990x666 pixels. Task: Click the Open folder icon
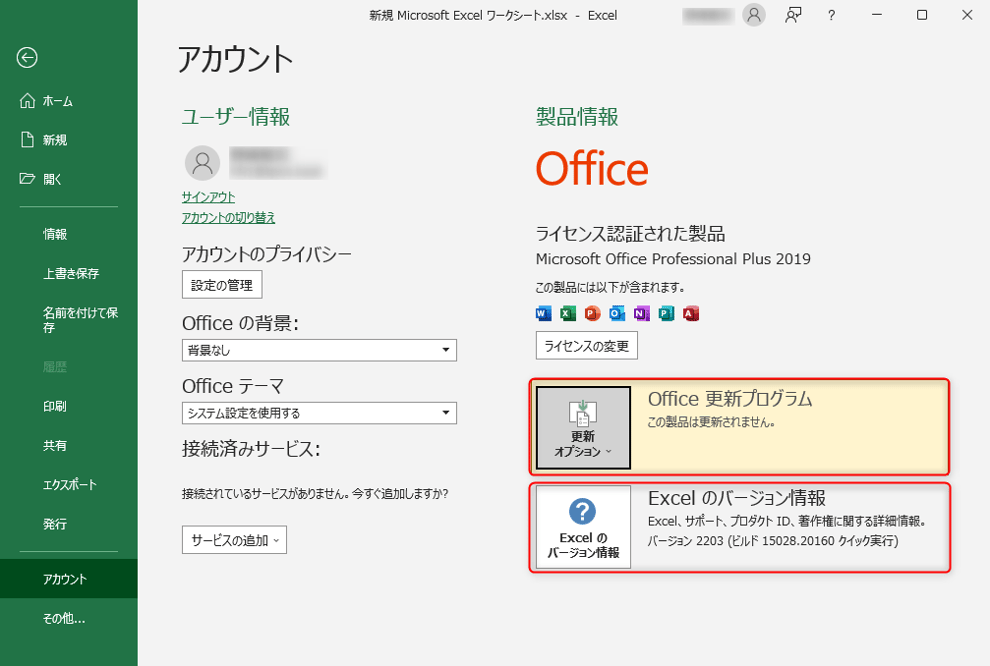pyautogui.click(x=27, y=179)
